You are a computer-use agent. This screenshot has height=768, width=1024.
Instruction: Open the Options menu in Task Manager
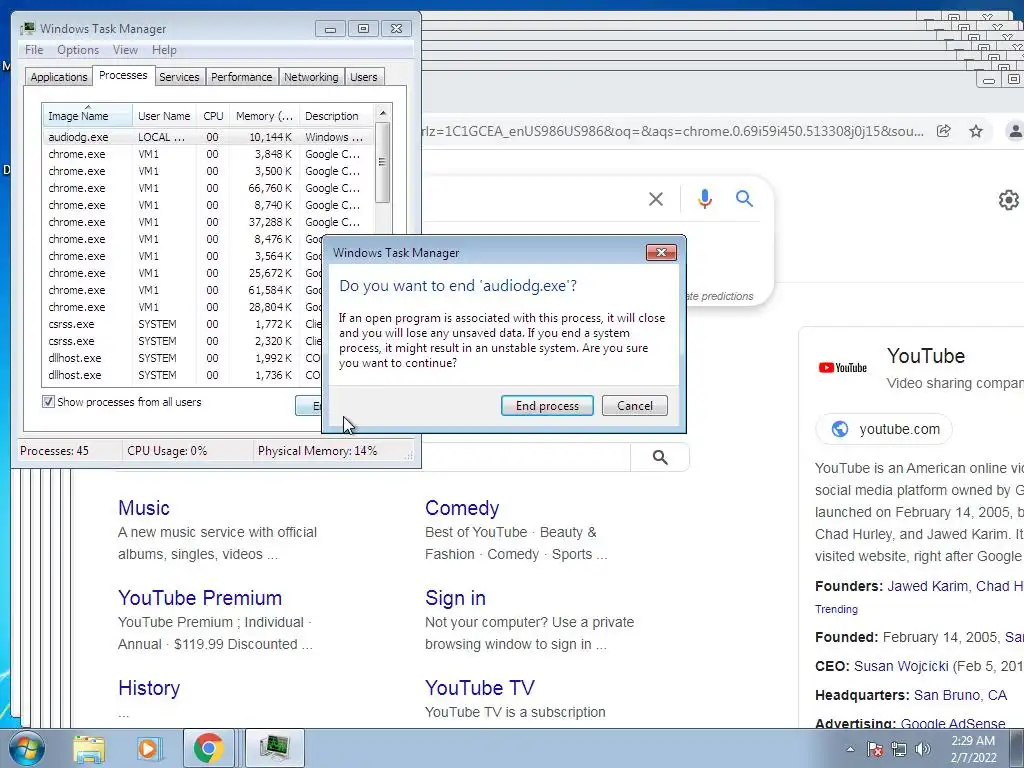coord(78,50)
